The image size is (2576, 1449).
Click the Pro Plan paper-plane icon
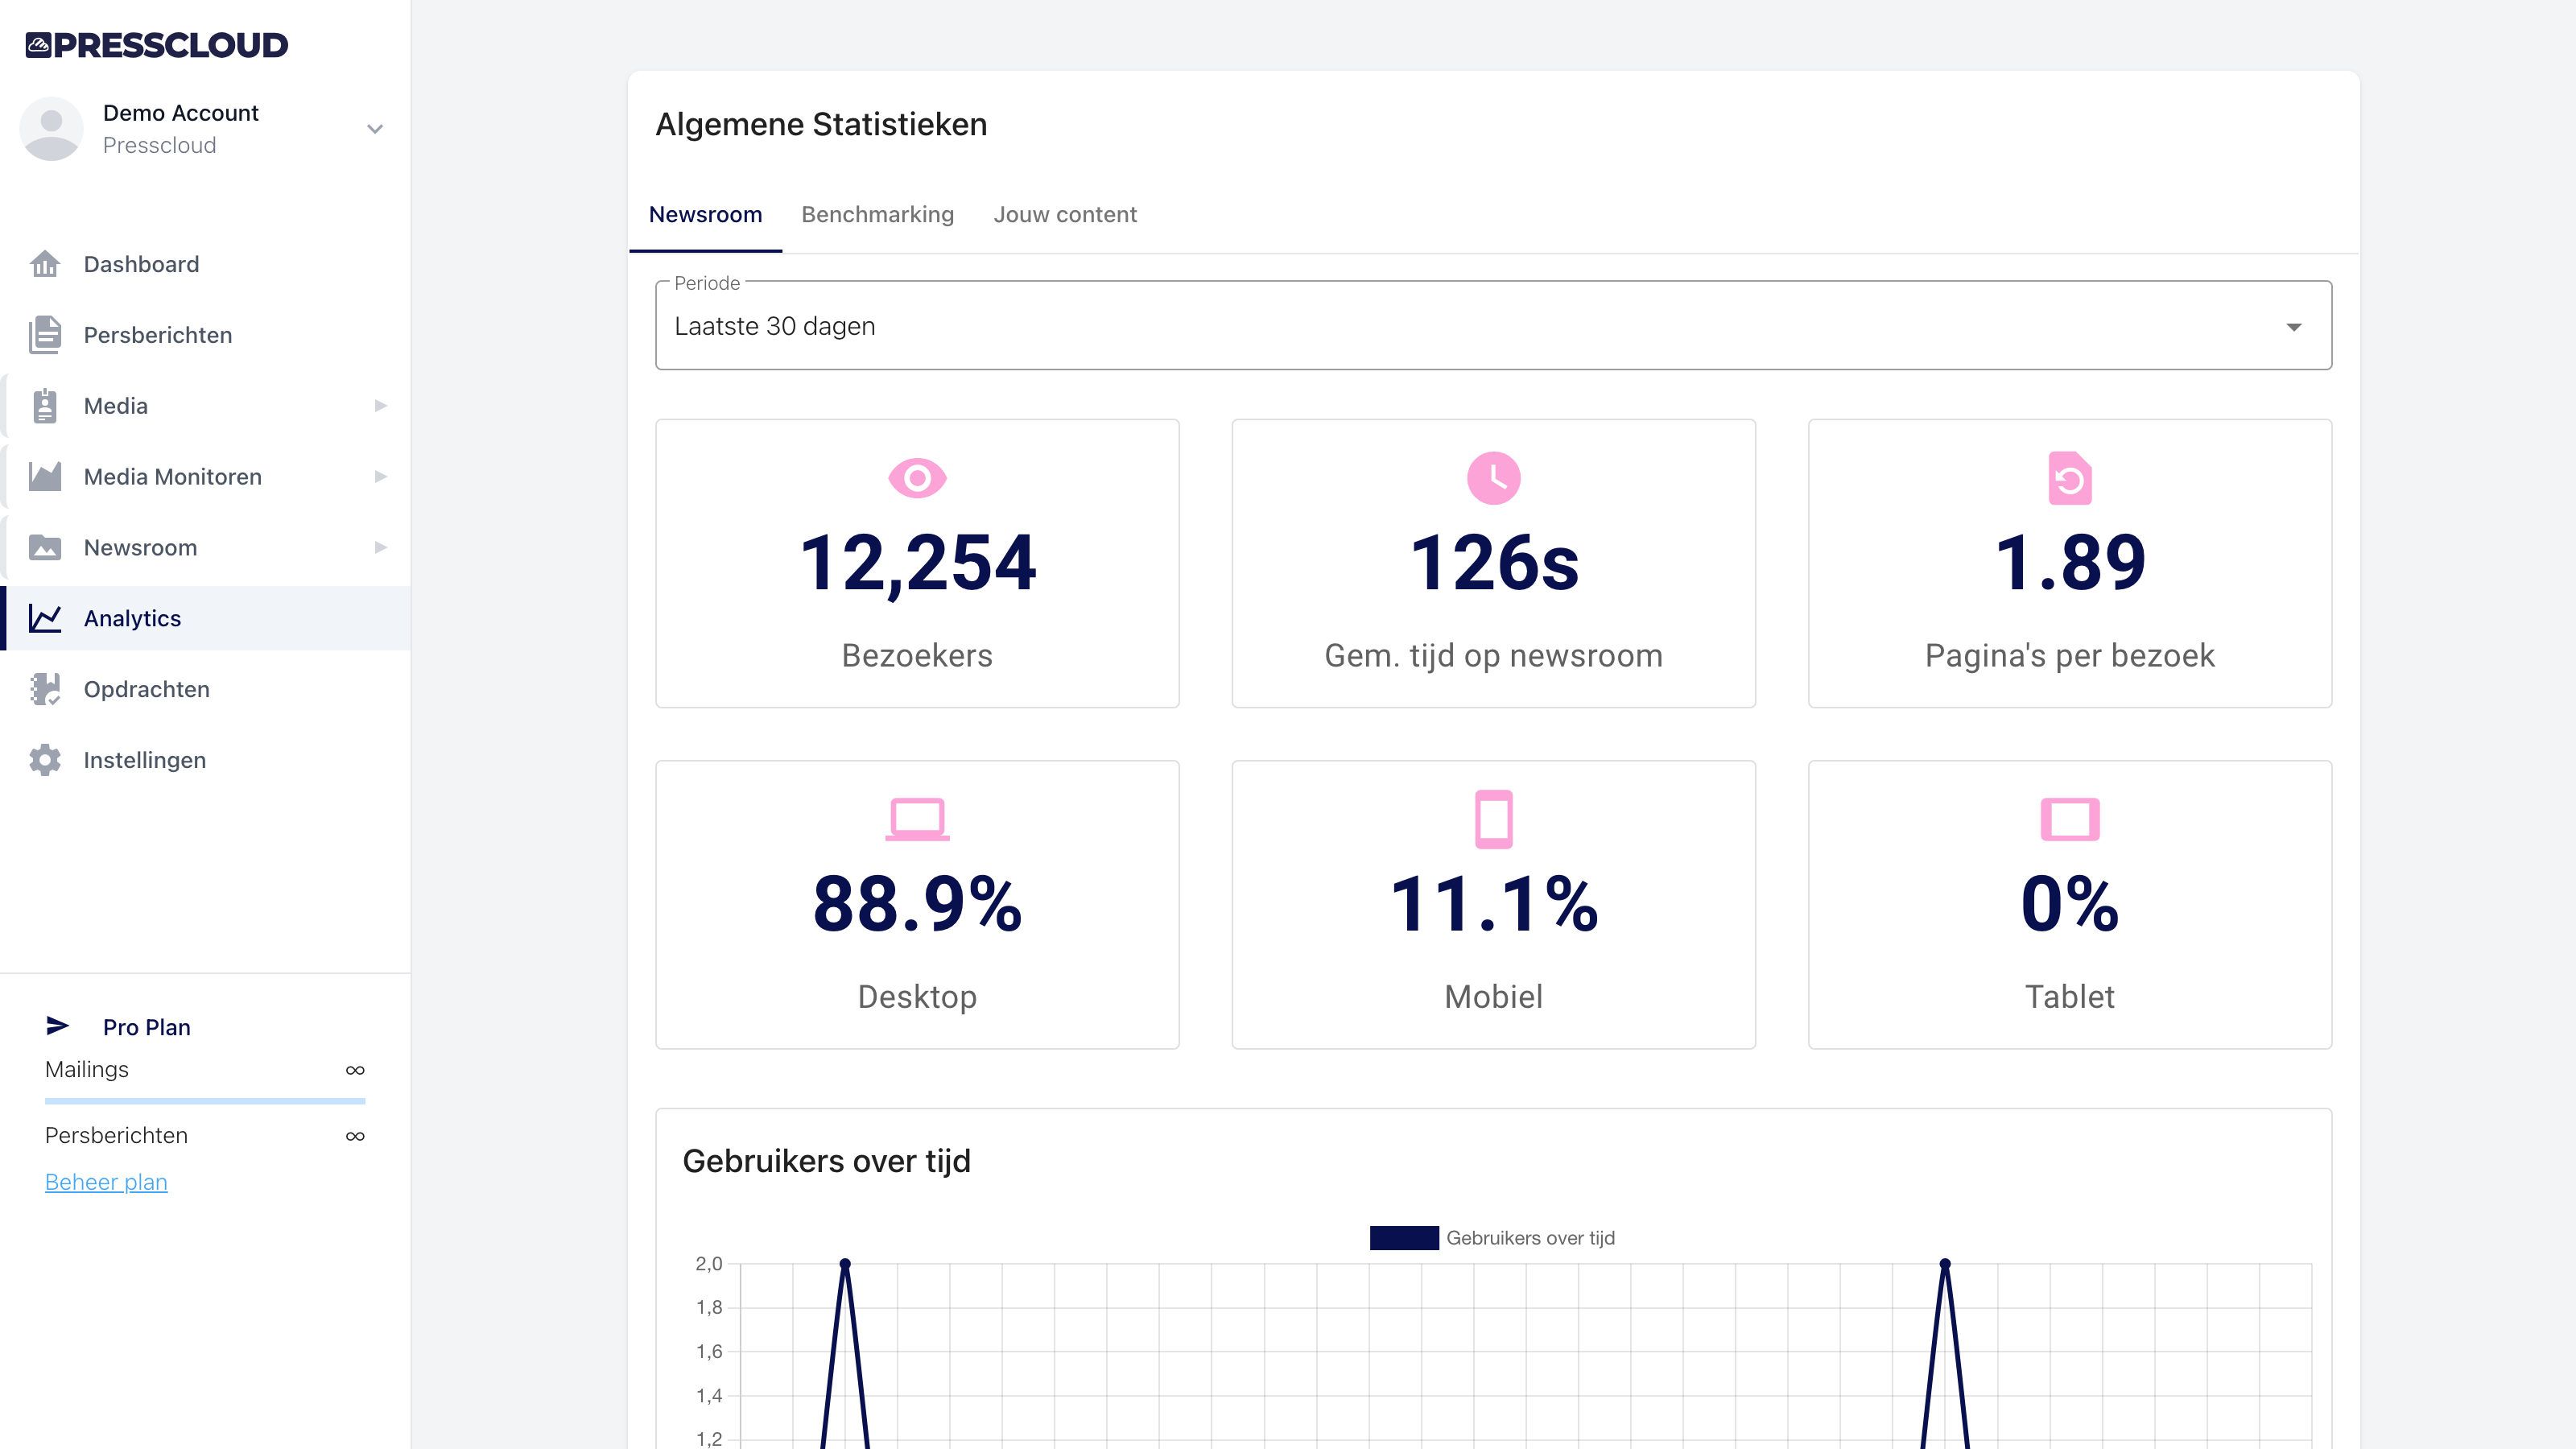click(58, 1026)
